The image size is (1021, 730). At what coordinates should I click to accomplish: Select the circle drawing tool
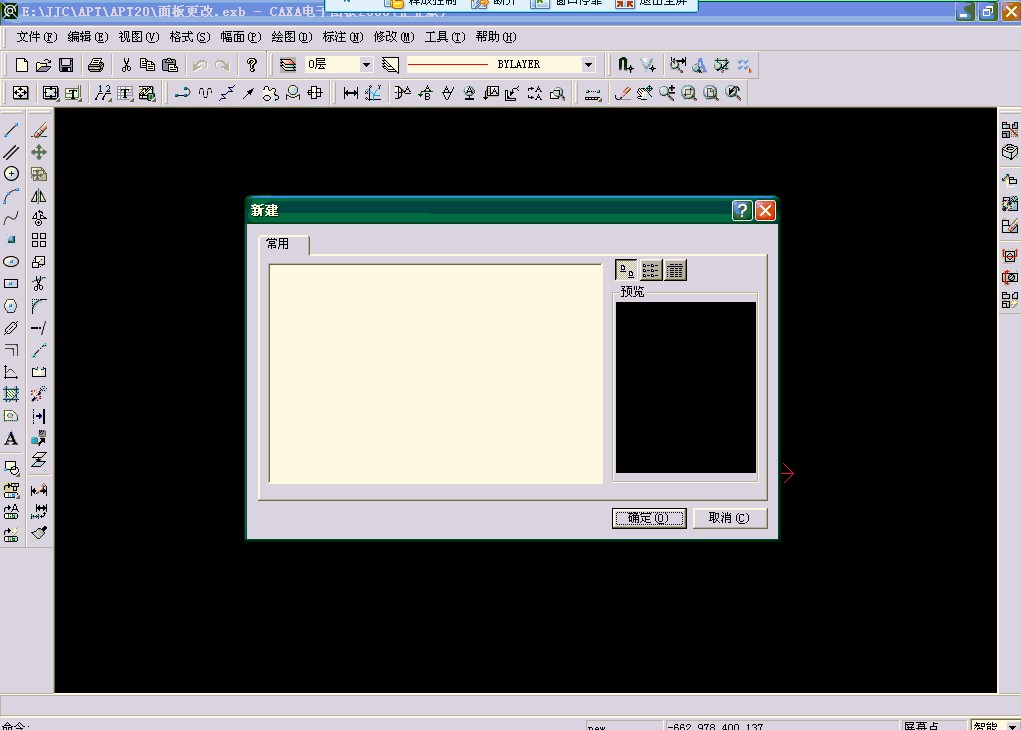point(11,174)
